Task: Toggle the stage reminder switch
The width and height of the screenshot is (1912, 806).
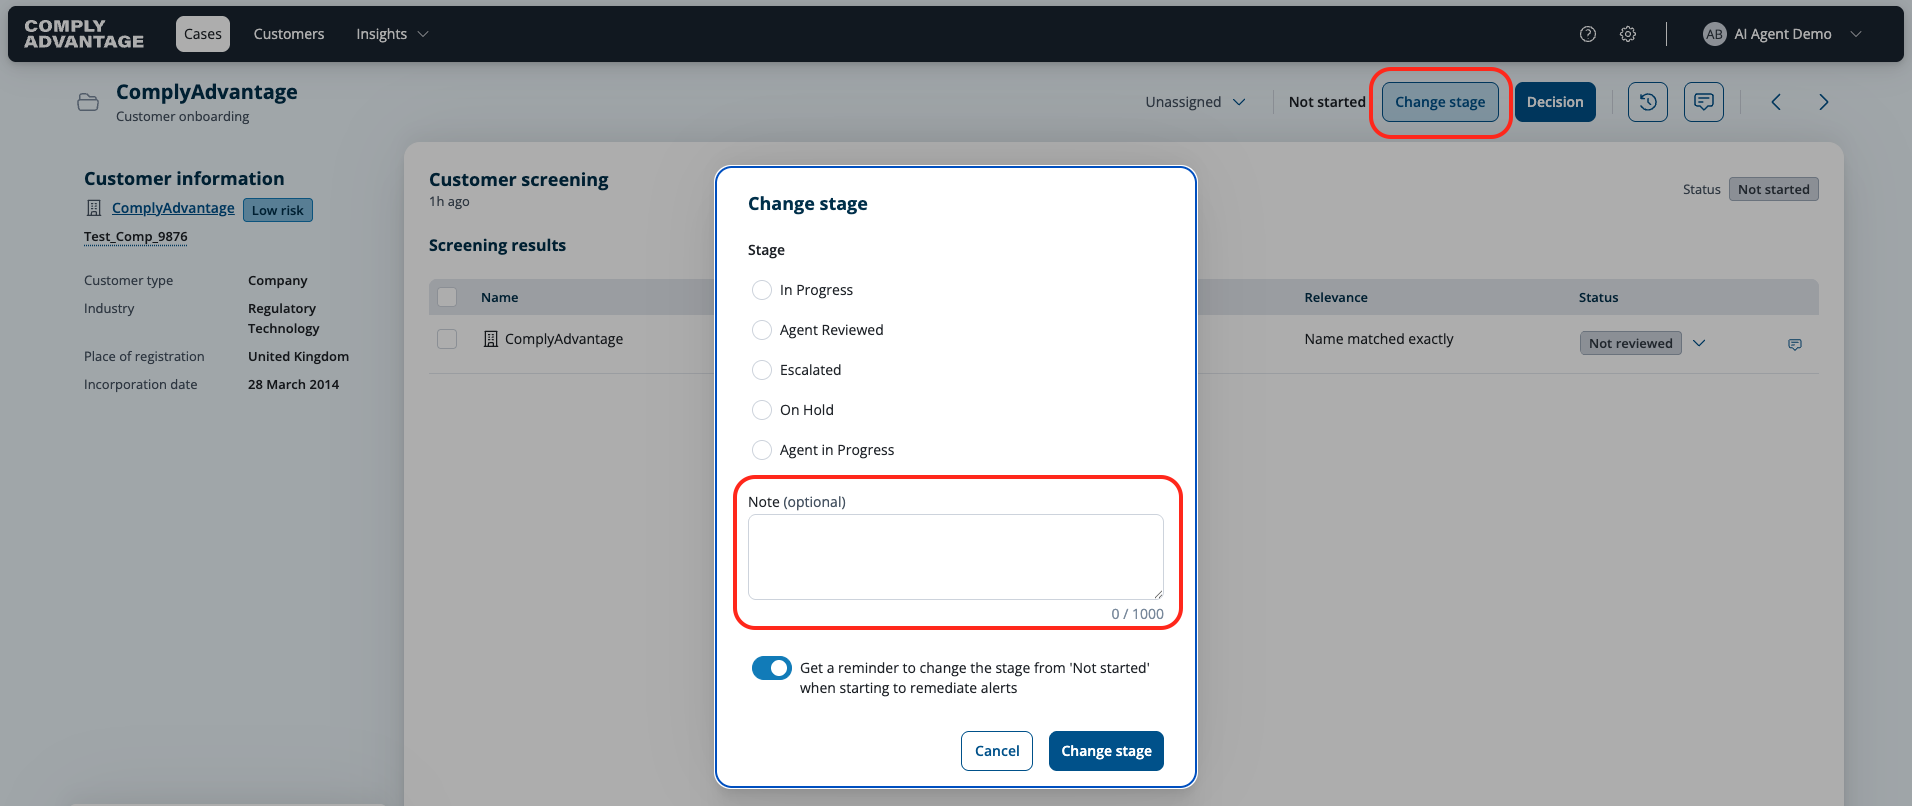Action: coord(772,668)
